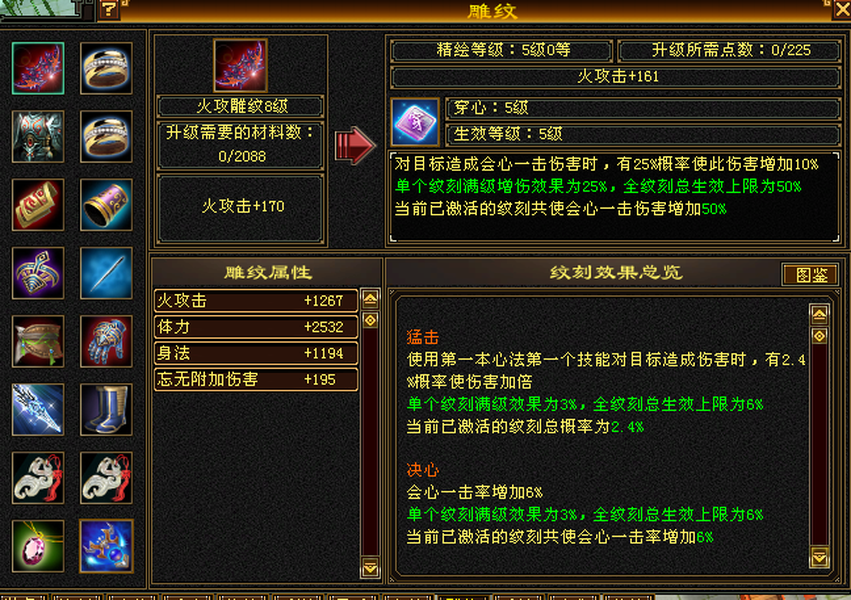Image resolution: width=851 pixels, height=600 pixels.
Task: Select the purple glove bracer equipment icon
Action: click(106, 205)
